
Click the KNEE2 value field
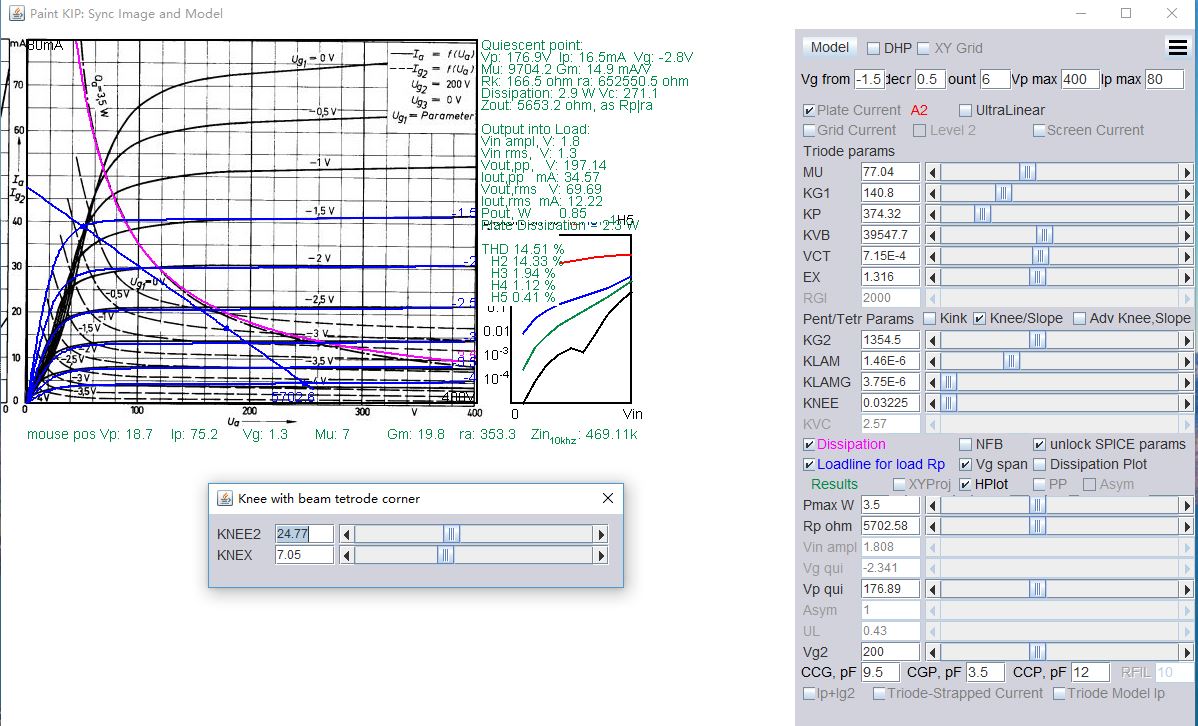pyautogui.click(x=304, y=534)
